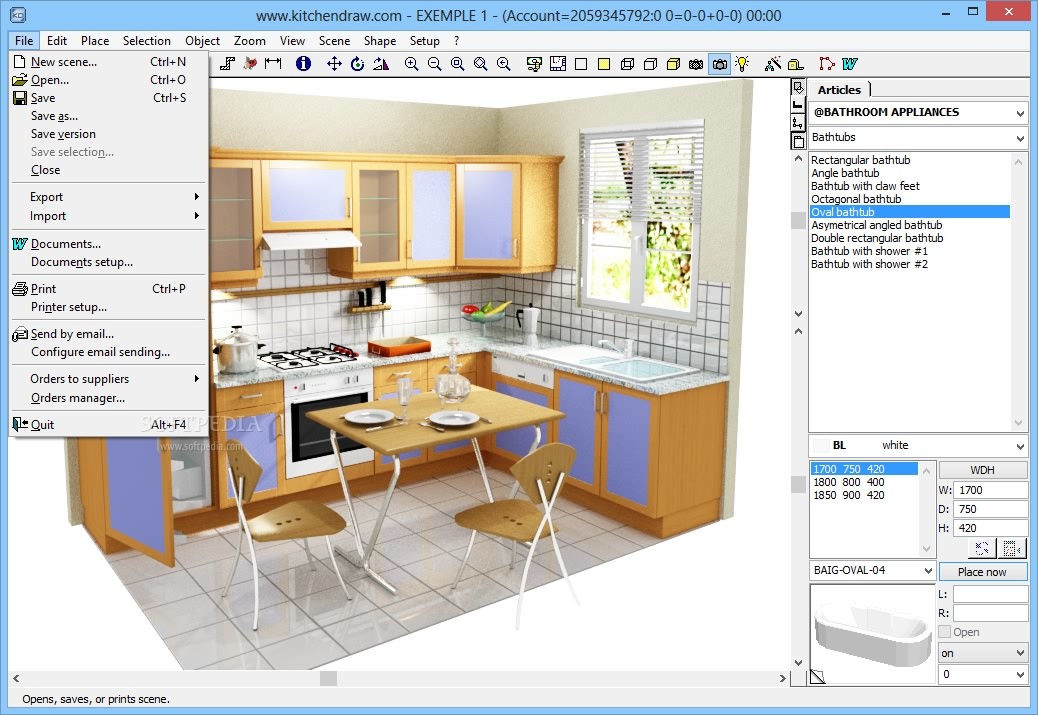Click the WDH button
Viewport: 1038px width, 715px height.
point(983,470)
